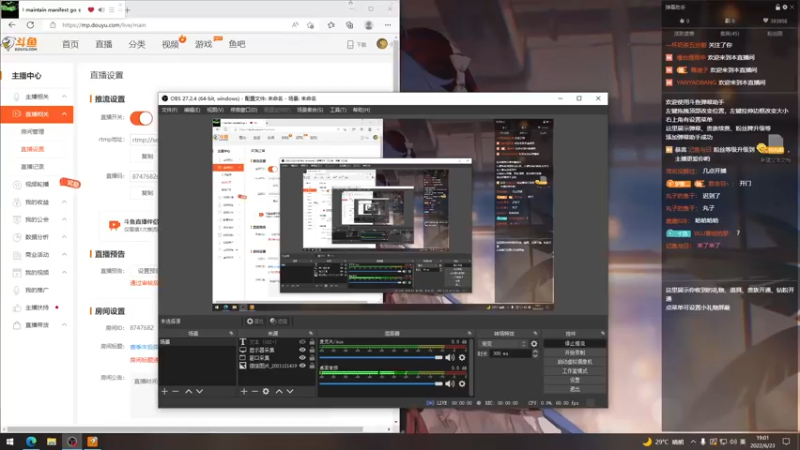Viewport: 800px width, 450px height.
Task: Open browser favorites star icon
Action: pos(331,25)
